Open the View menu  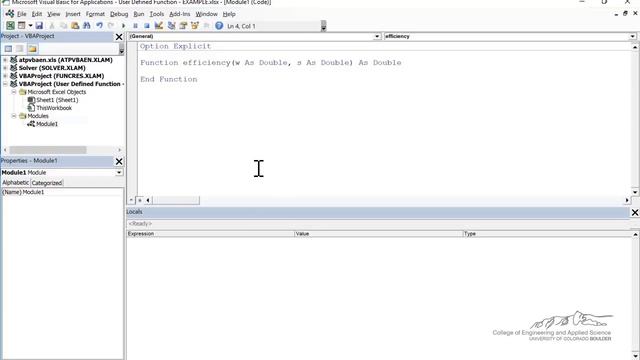[53, 14]
